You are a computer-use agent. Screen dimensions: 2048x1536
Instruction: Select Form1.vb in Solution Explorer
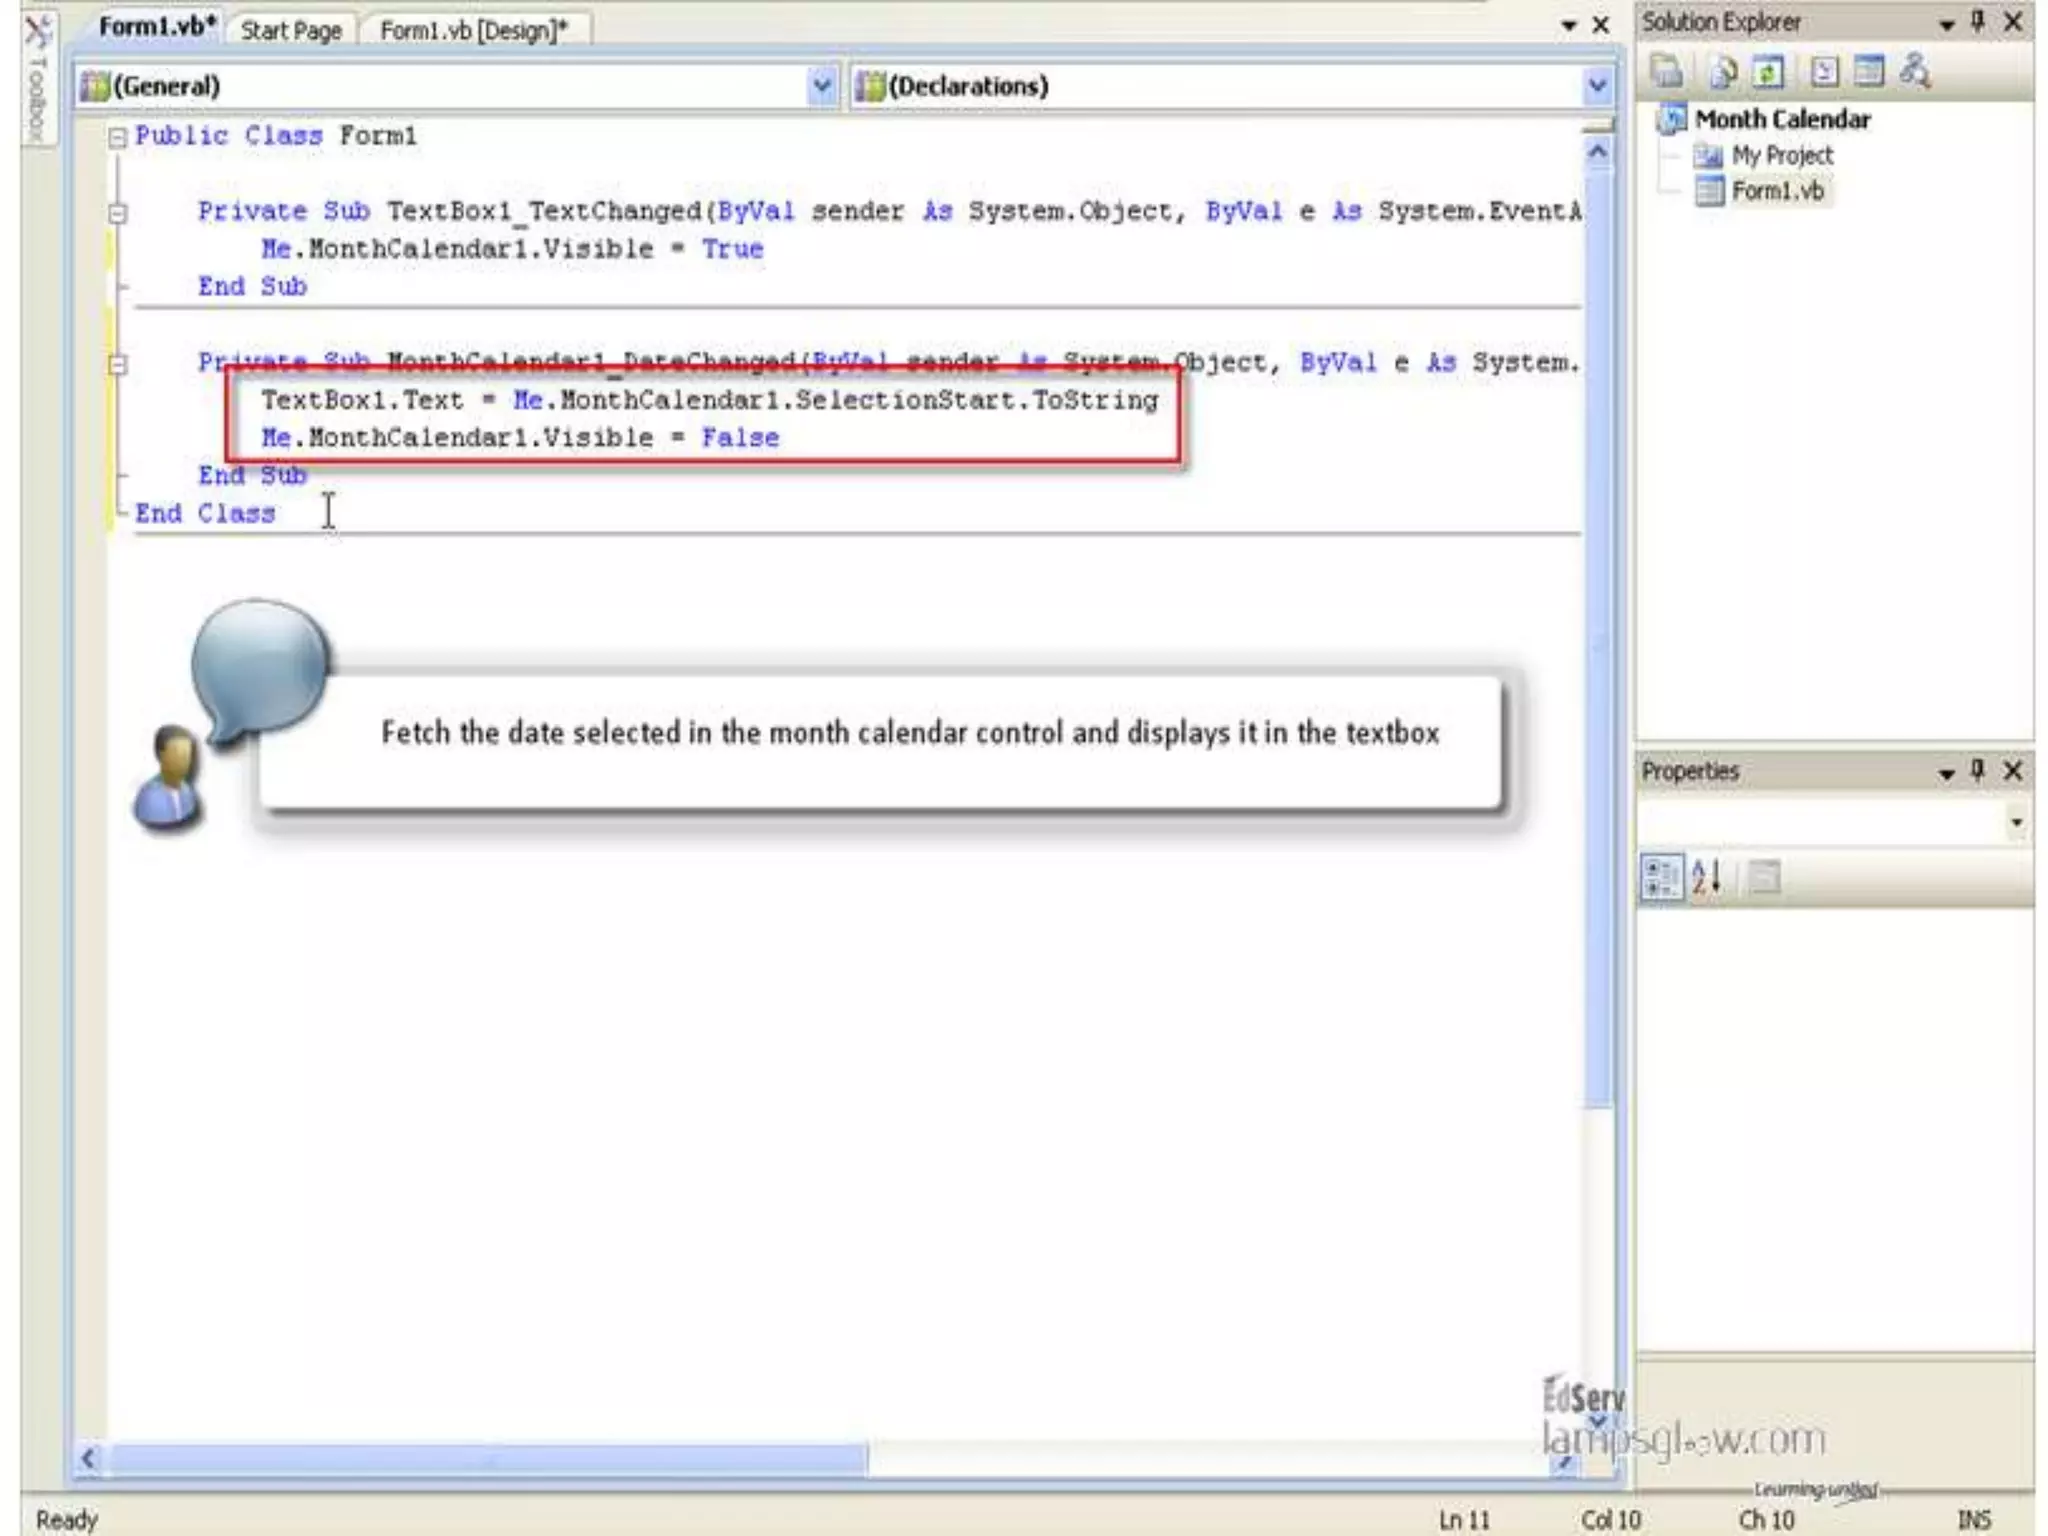coord(1777,190)
